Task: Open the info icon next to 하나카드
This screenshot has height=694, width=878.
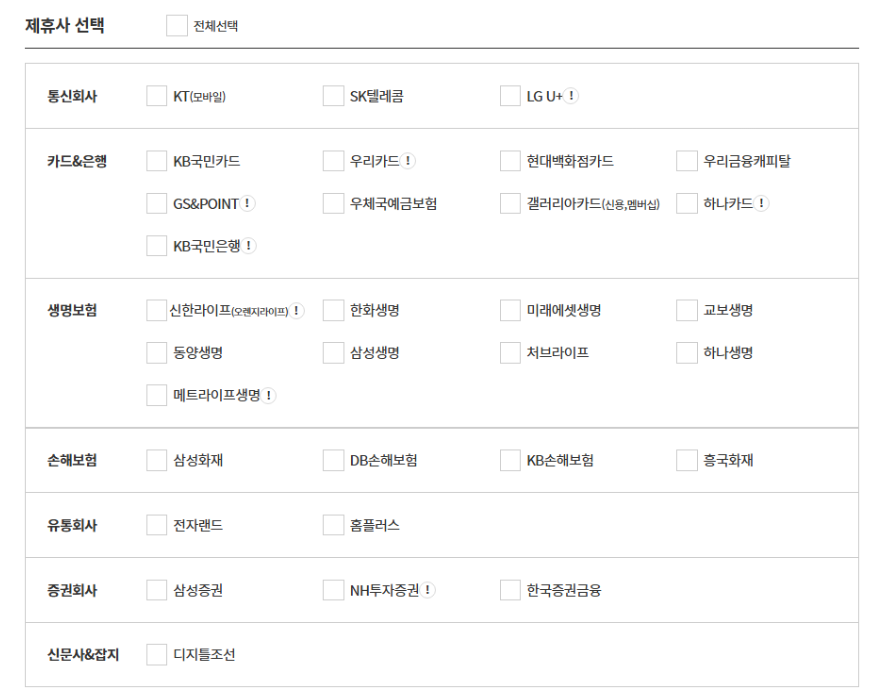Action: (761, 203)
